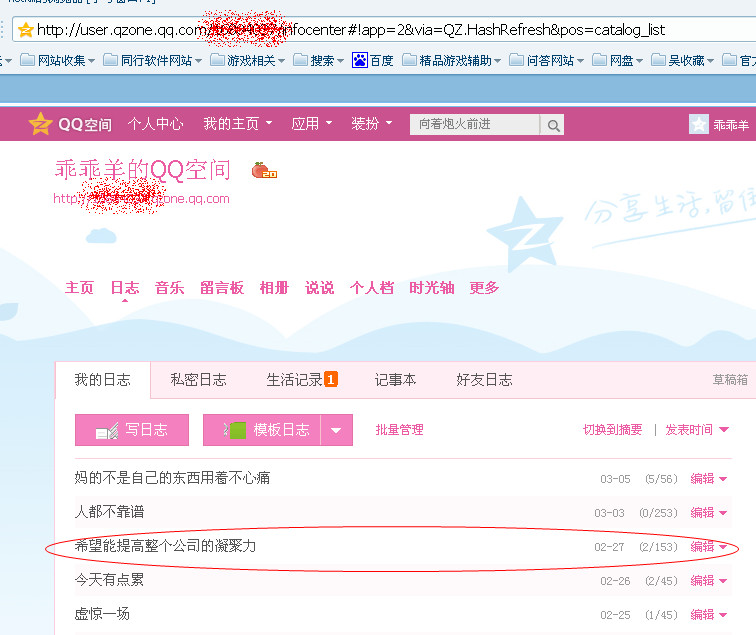Open the 音乐 navigation item
The height and width of the screenshot is (635, 756).
(169, 288)
